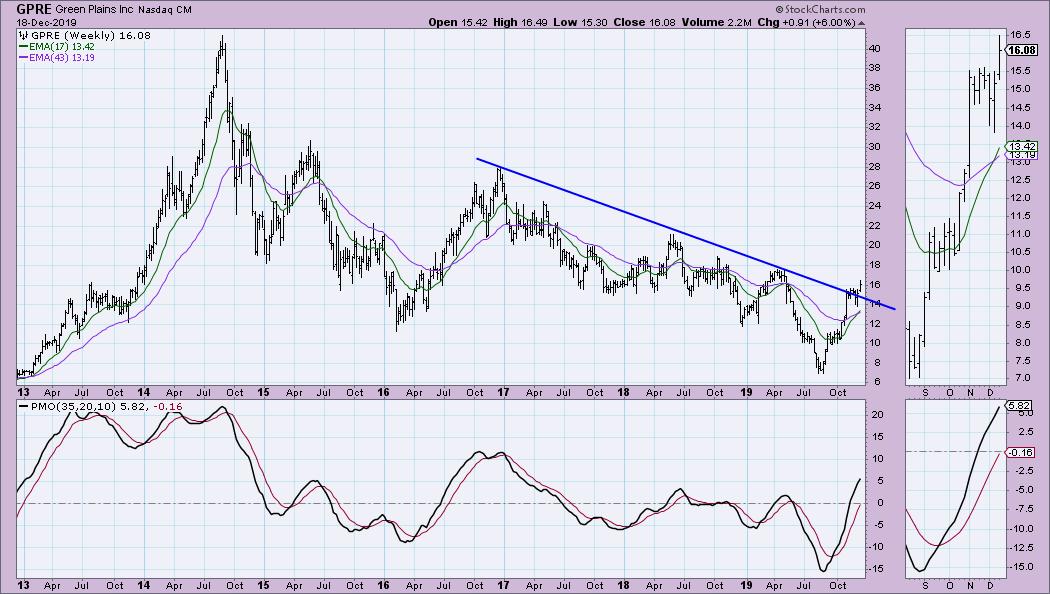Click the boxed 16.08 price label in the zoom panel
The image size is (1050, 594).
tap(1022, 50)
